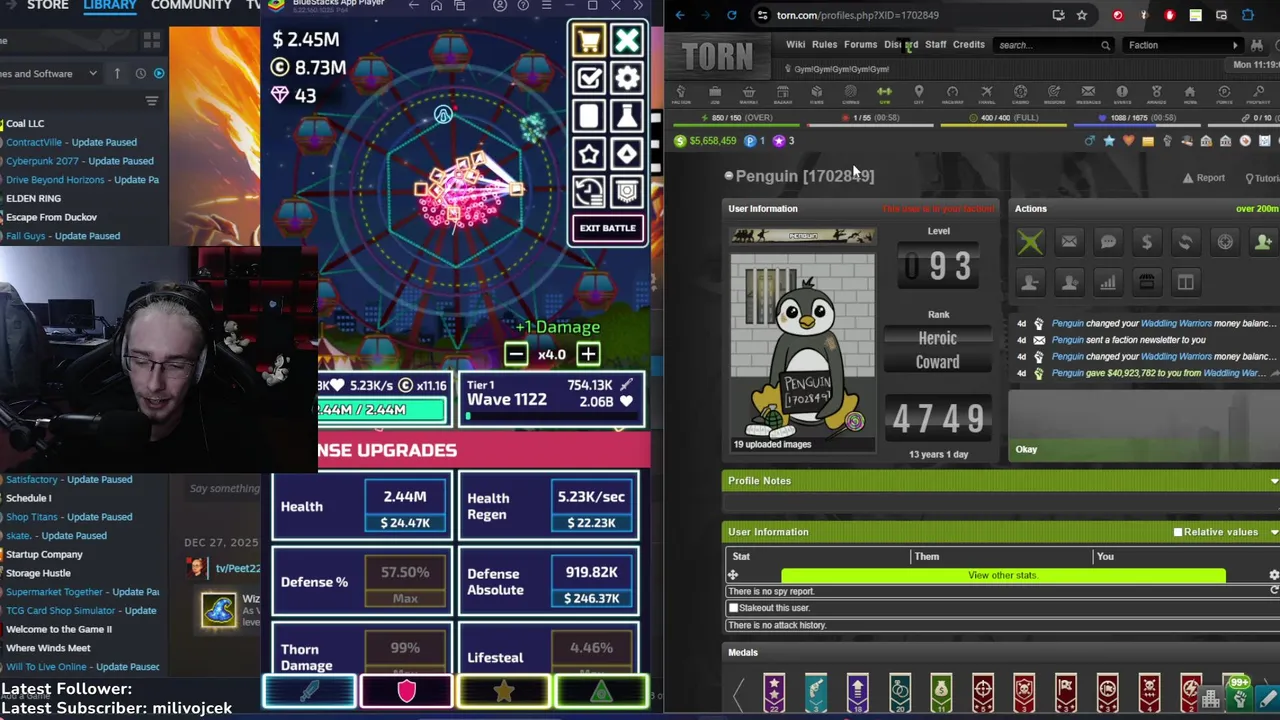Click the Penguin profile picture
The image size is (1280, 720).
802,343
